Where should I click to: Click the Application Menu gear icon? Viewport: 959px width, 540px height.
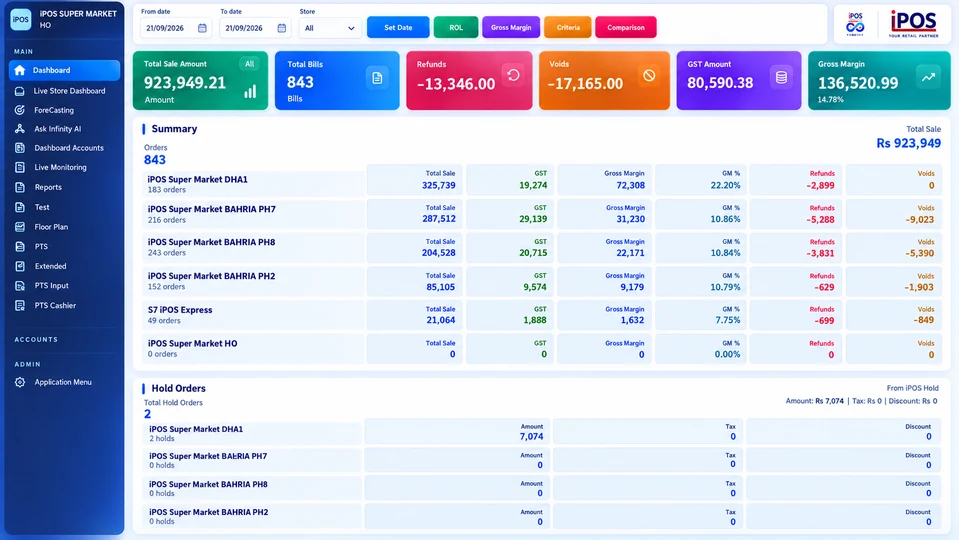(20, 382)
